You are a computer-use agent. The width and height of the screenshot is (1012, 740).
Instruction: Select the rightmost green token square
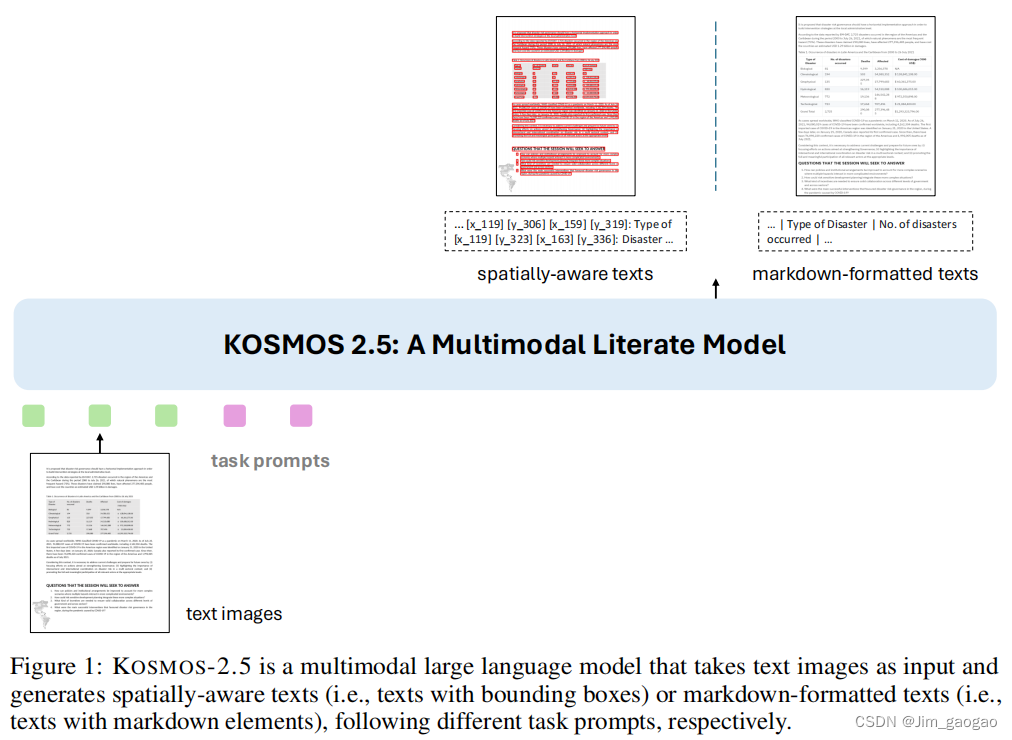pyautogui.click(x=166, y=415)
